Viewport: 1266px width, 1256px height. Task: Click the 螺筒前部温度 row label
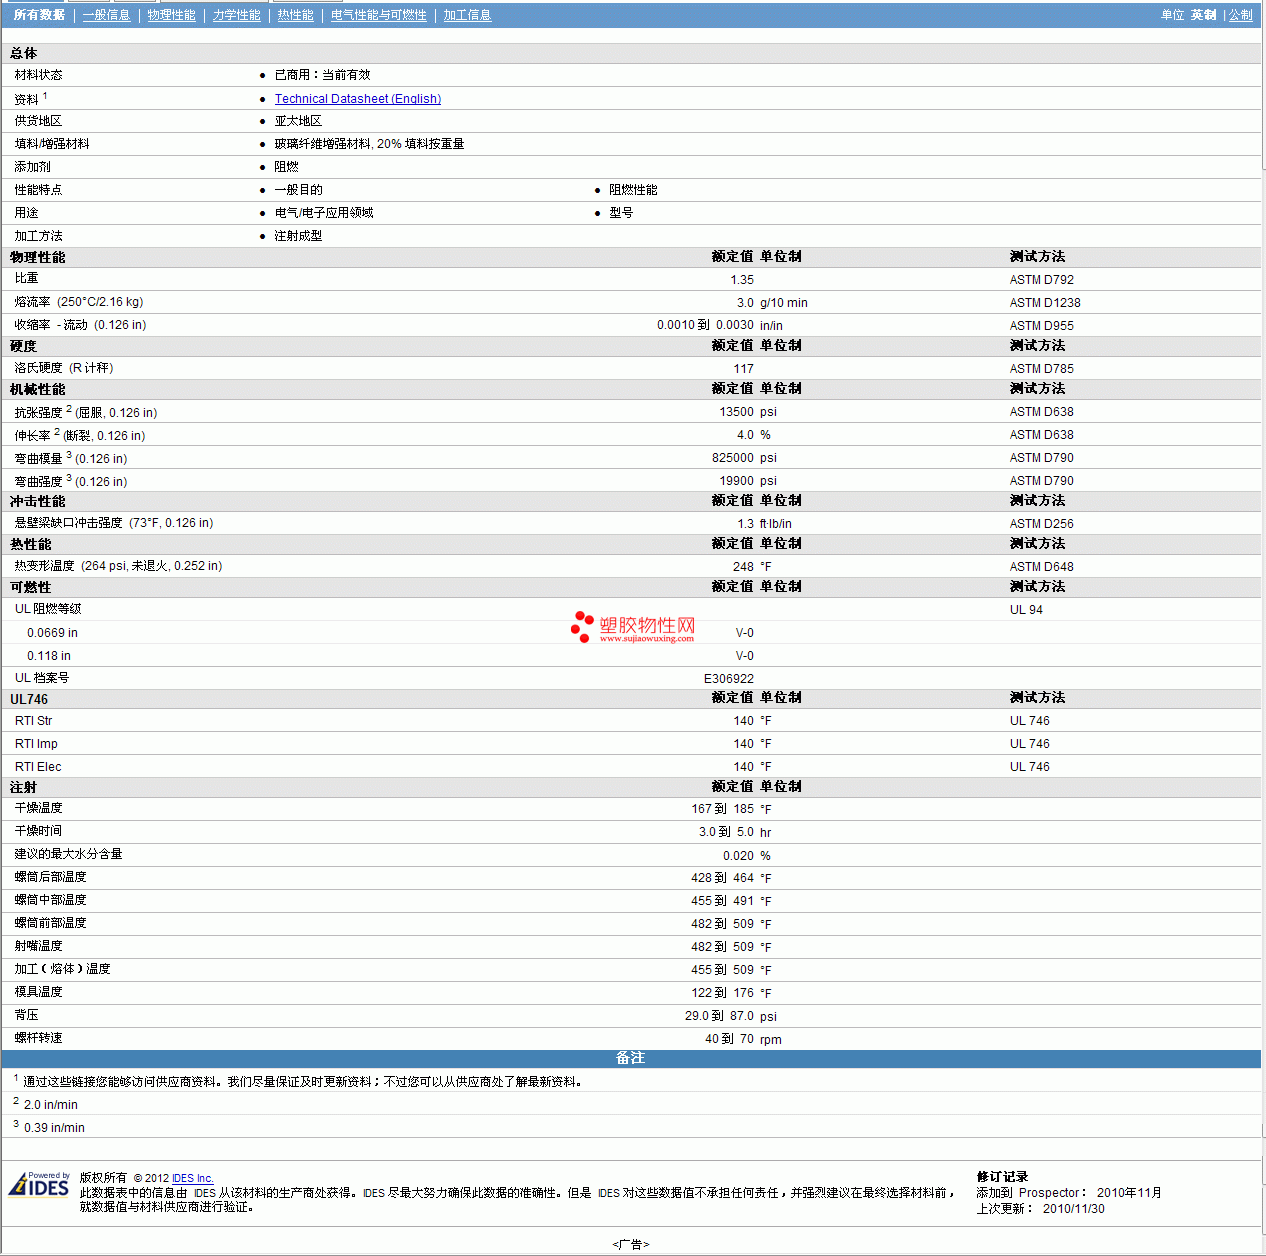point(51,923)
